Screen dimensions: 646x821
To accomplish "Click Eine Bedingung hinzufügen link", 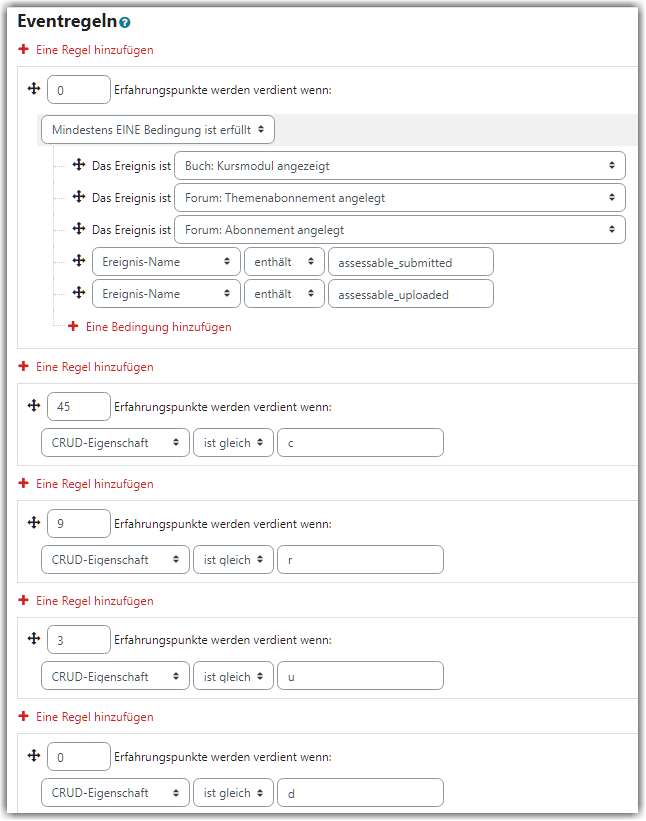I will (159, 327).
